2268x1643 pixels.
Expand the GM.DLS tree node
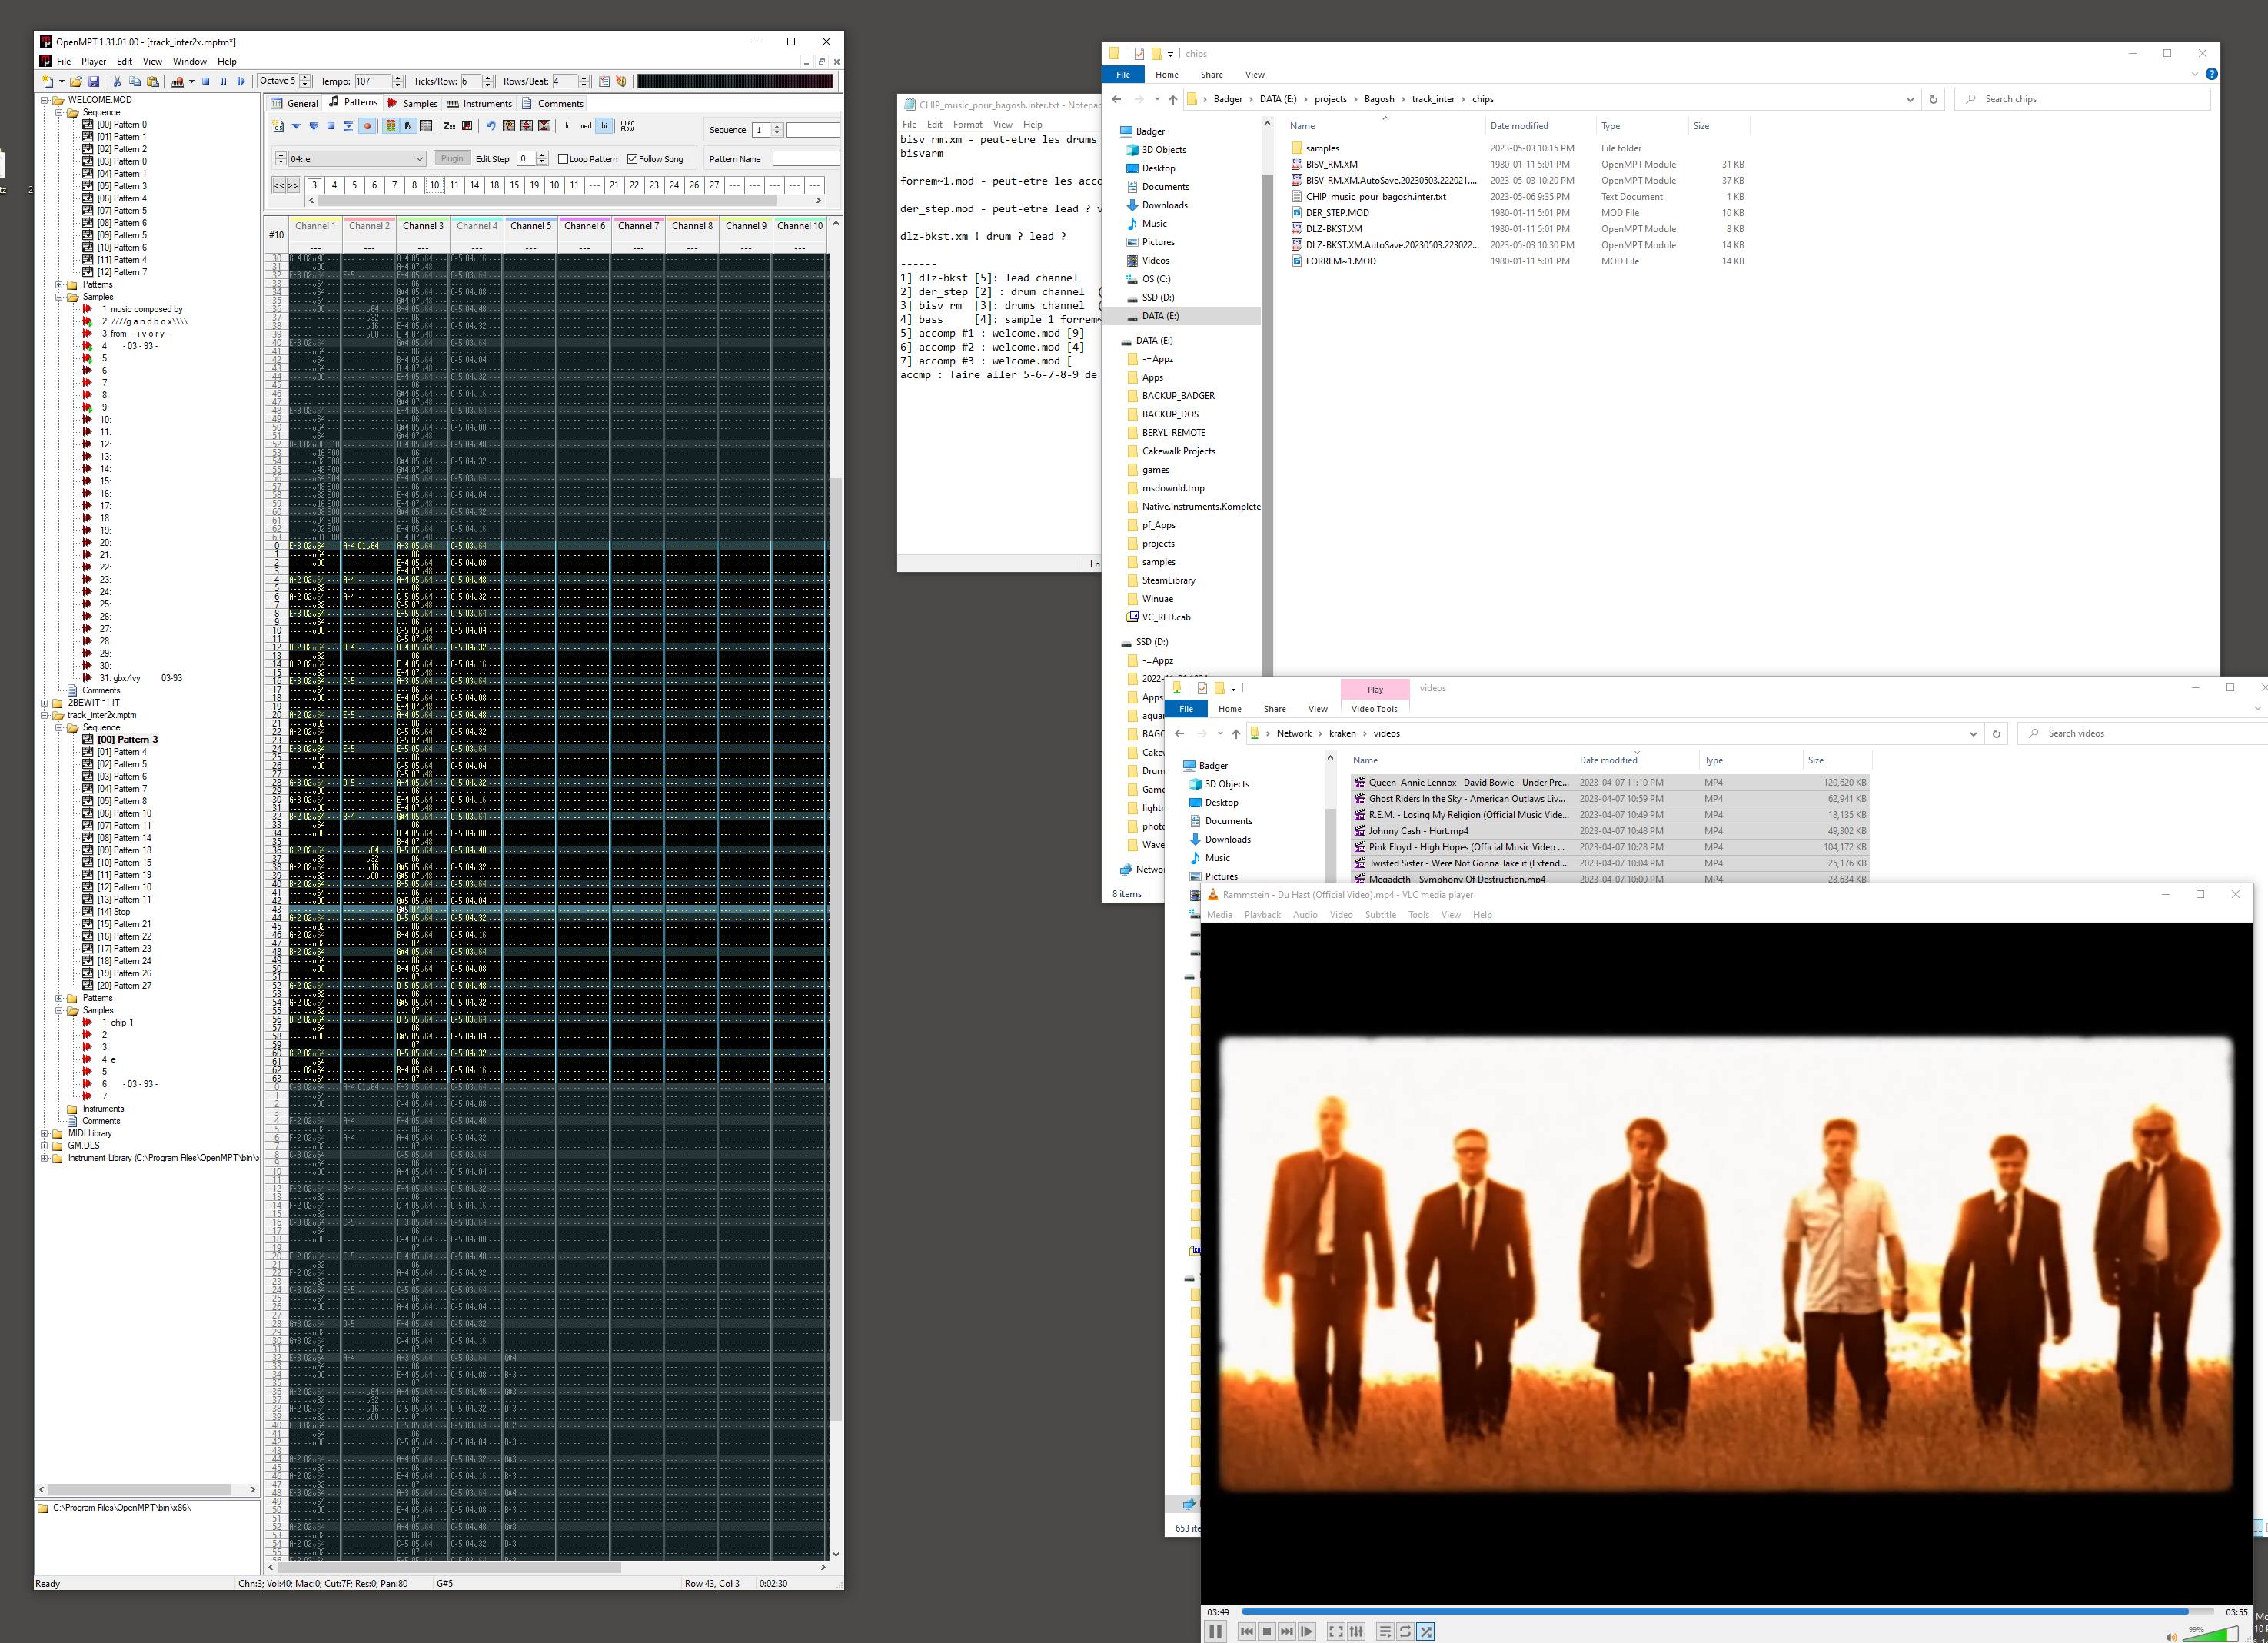44,1146
